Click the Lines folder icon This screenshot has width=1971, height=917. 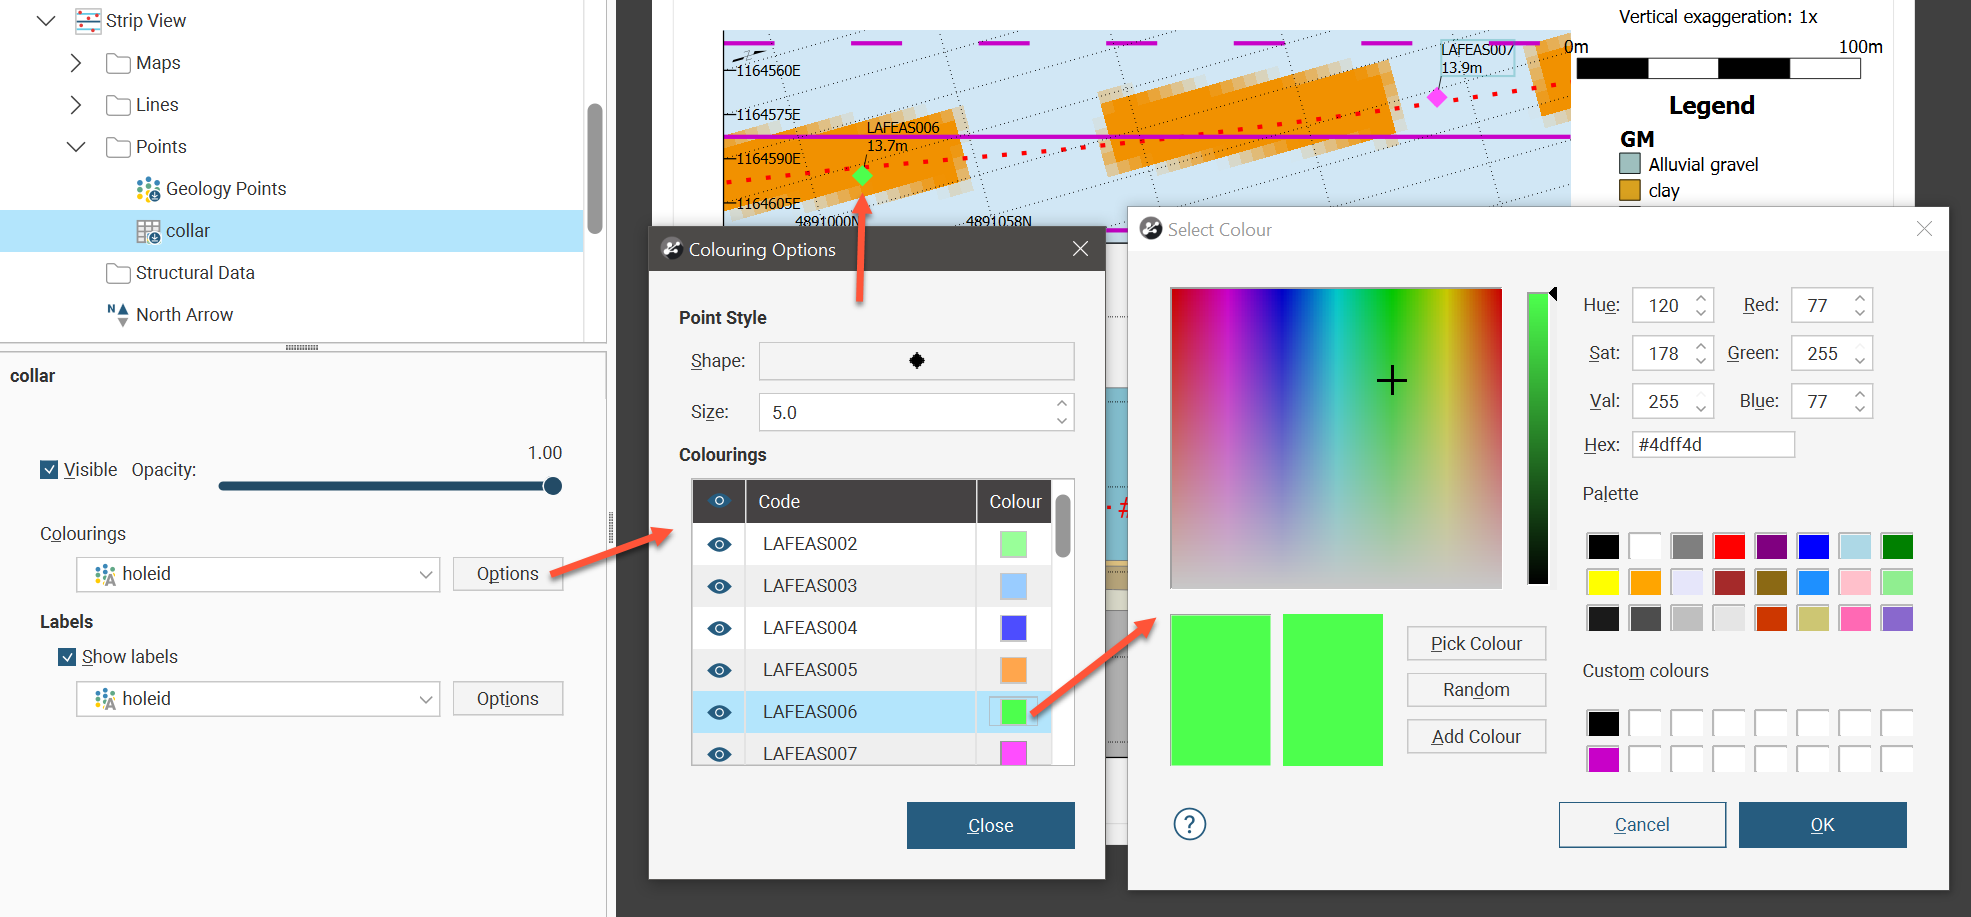(118, 105)
